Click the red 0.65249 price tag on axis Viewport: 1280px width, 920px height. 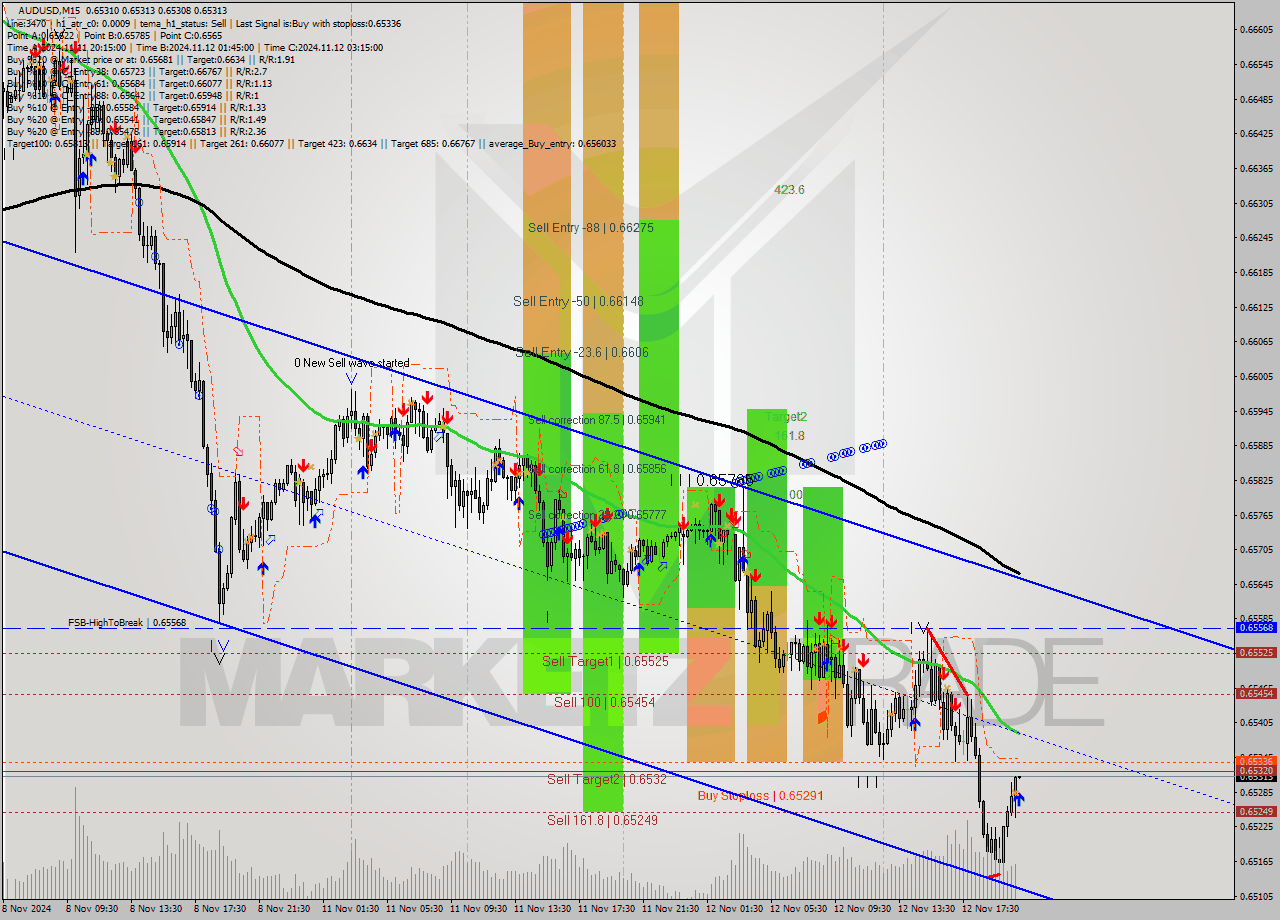1256,812
